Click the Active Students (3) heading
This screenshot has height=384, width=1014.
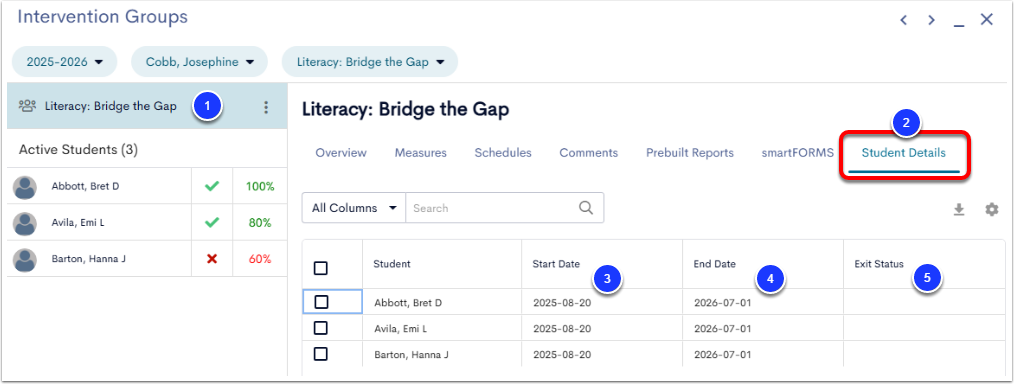(x=78, y=149)
